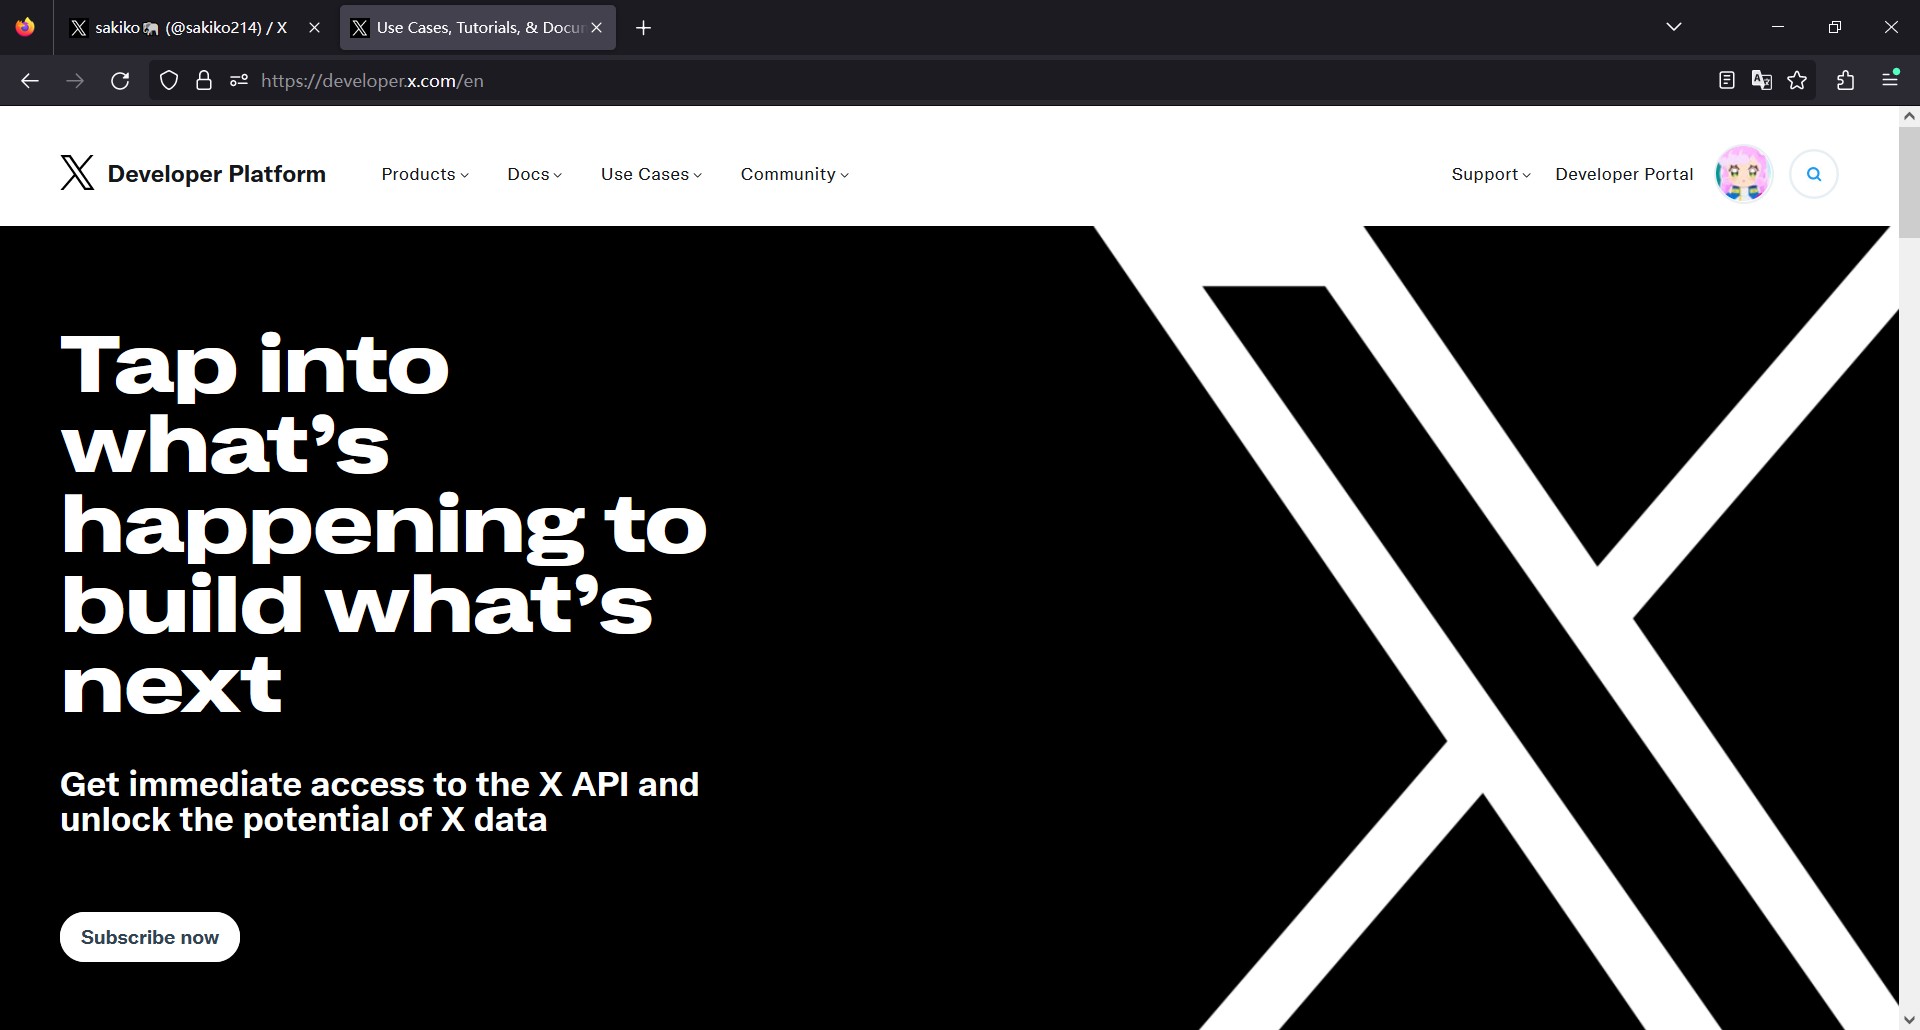Open the Support dropdown menu
This screenshot has height=1030, width=1920.
(x=1490, y=174)
